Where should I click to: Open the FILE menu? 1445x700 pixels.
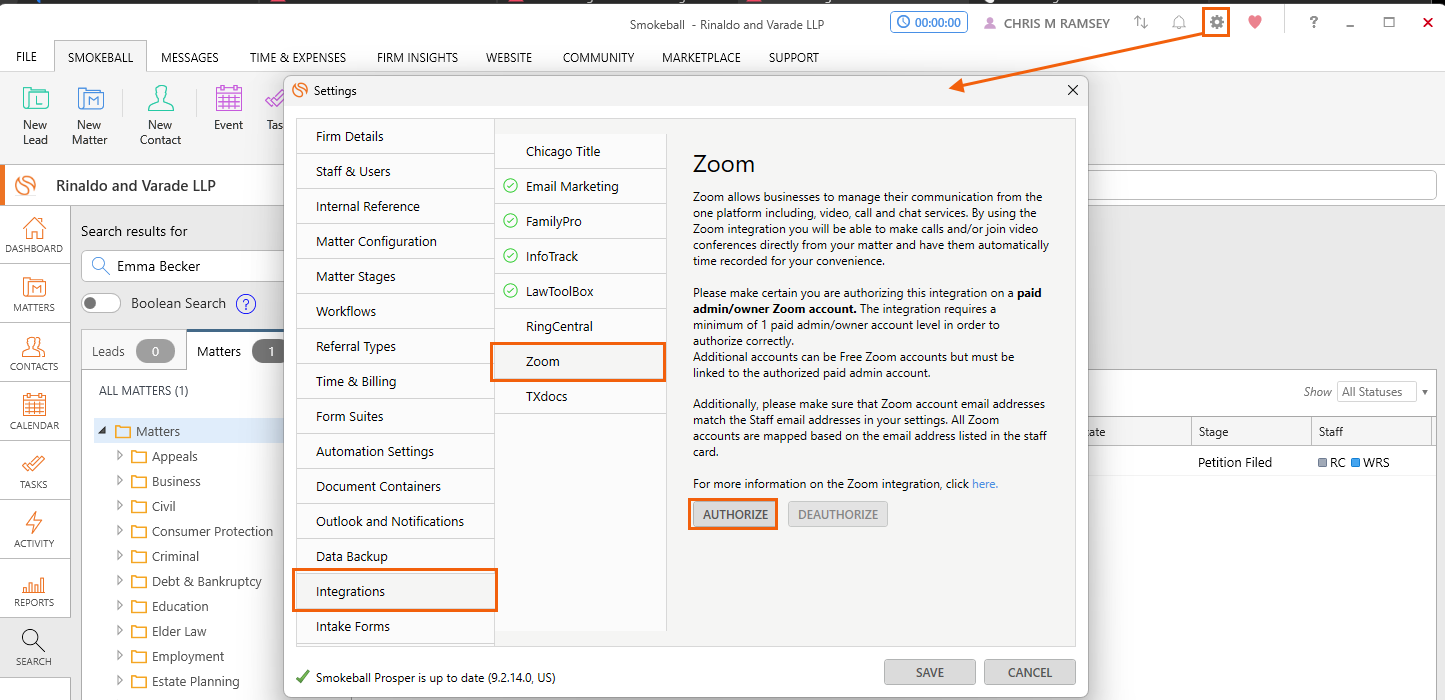click(27, 57)
